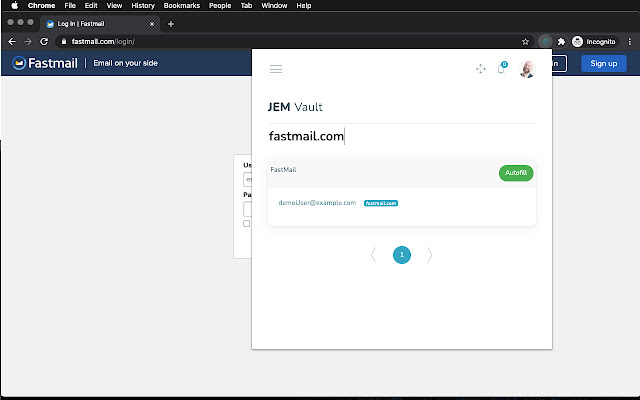The image size is (640, 400).
Task: Go to next page using right chevron
Action: pos(430,255)
